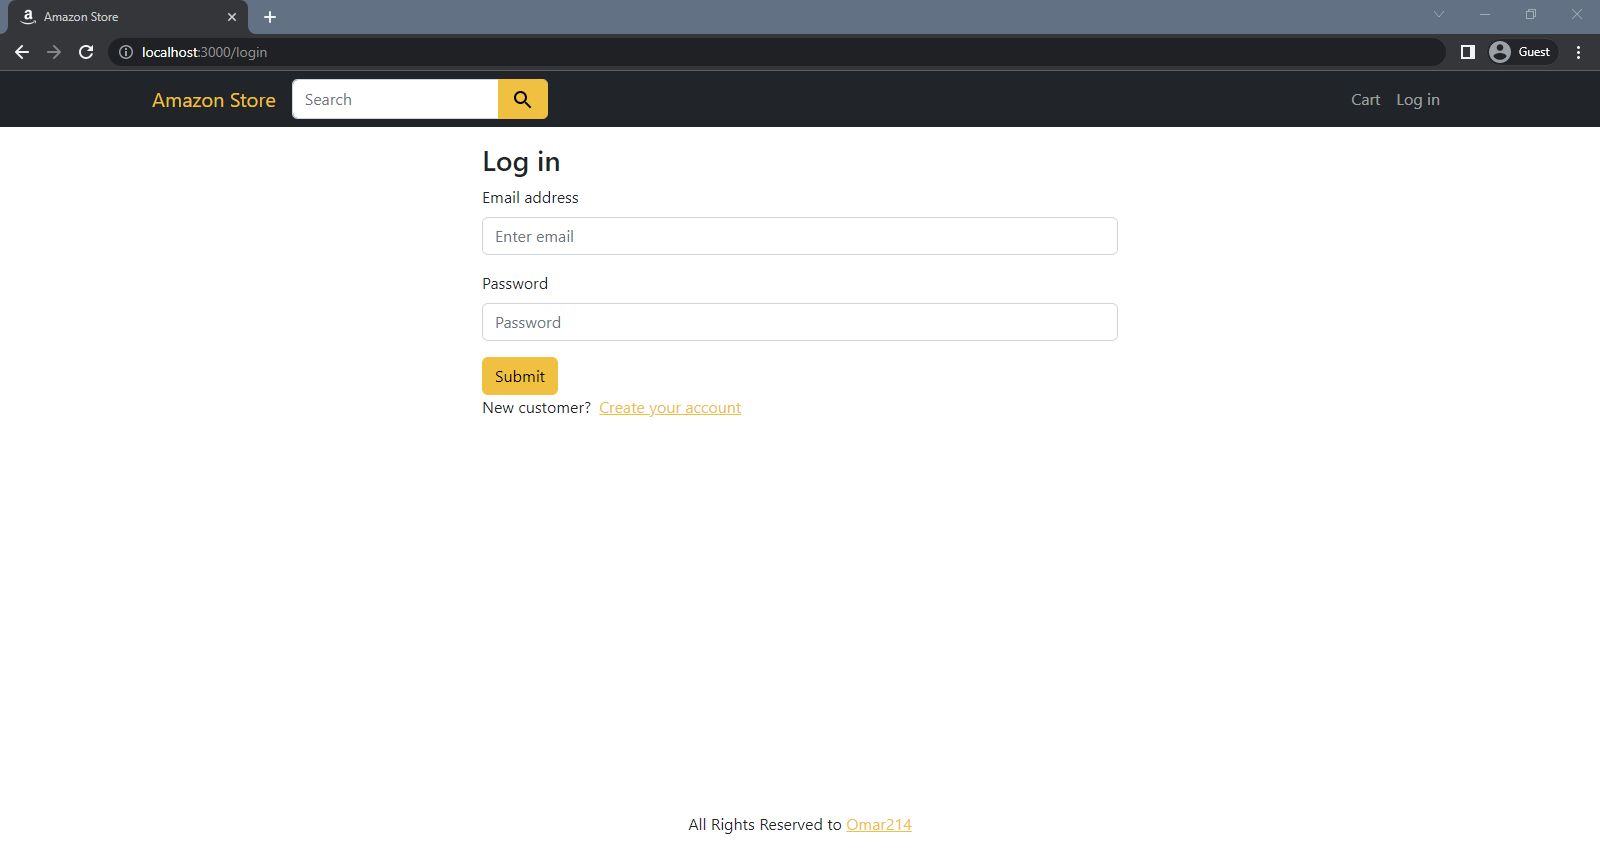
Task: Select the Amazon Store browser tab
Action: tap(128, 17)
